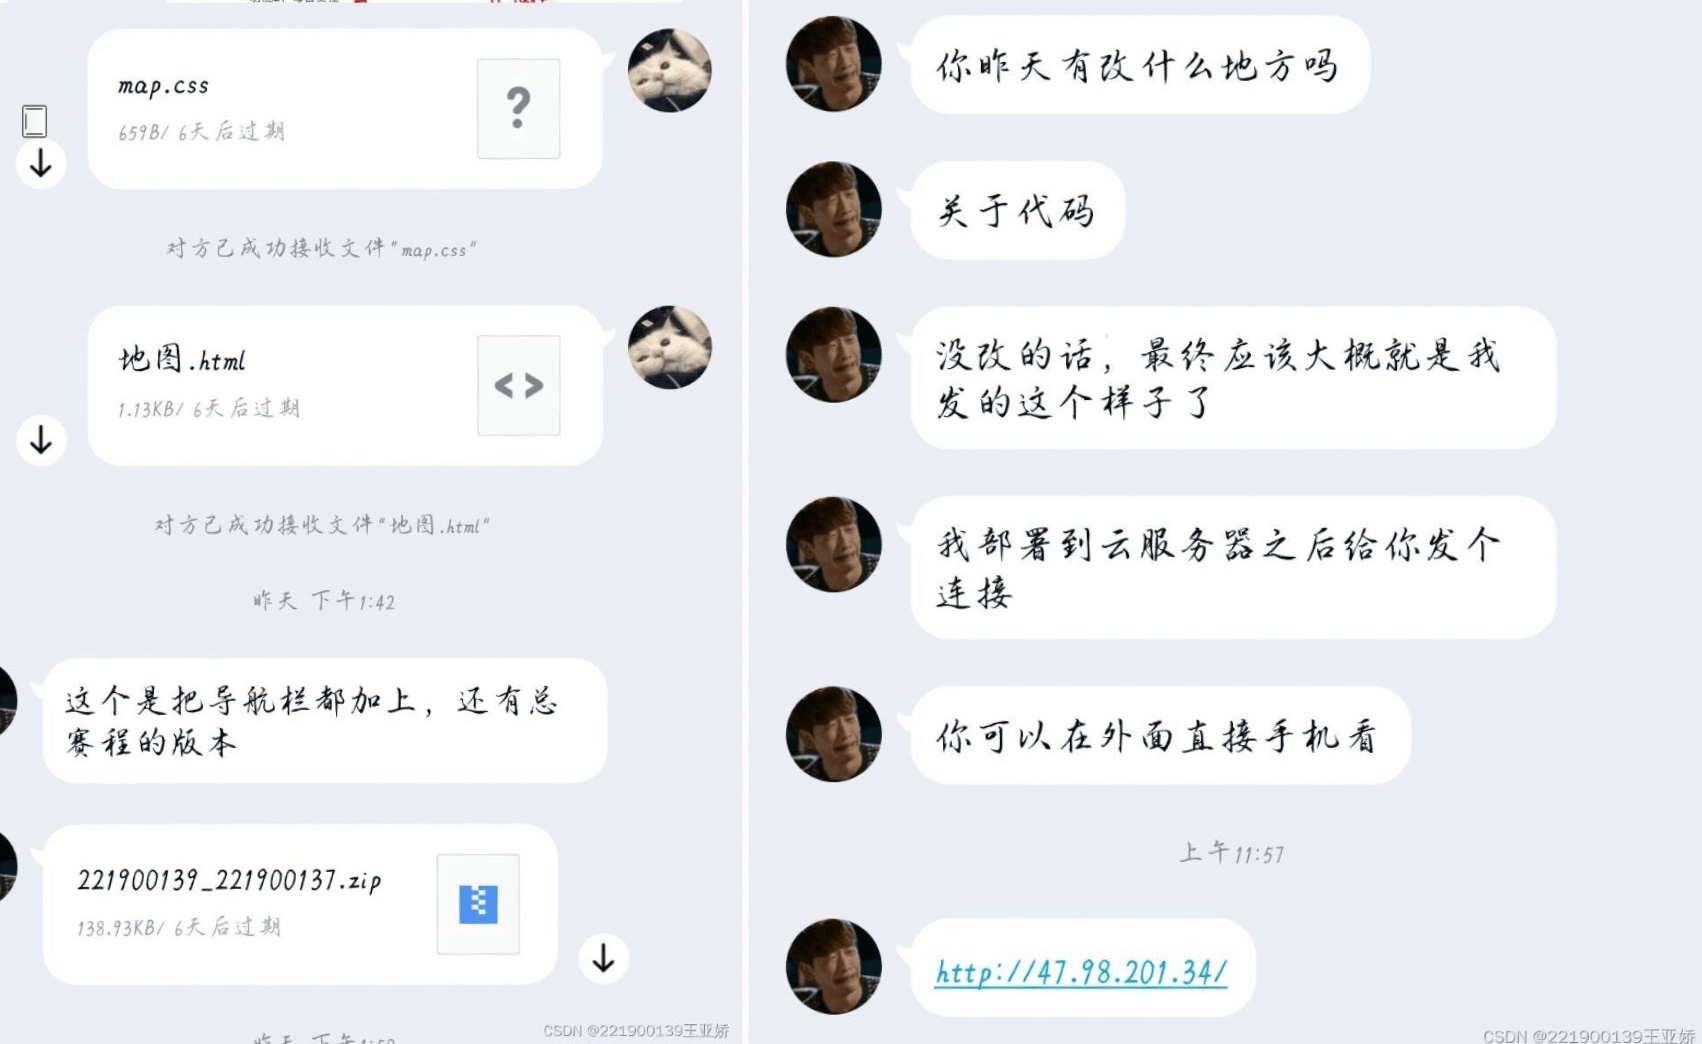Click the 上午11:57 timestamp
The width and height of the screenshot is (1702, 1044).
coord(1231,853)
